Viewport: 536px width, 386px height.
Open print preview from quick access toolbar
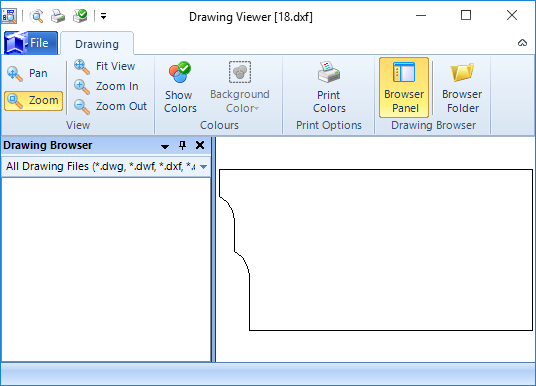(37, 16)
